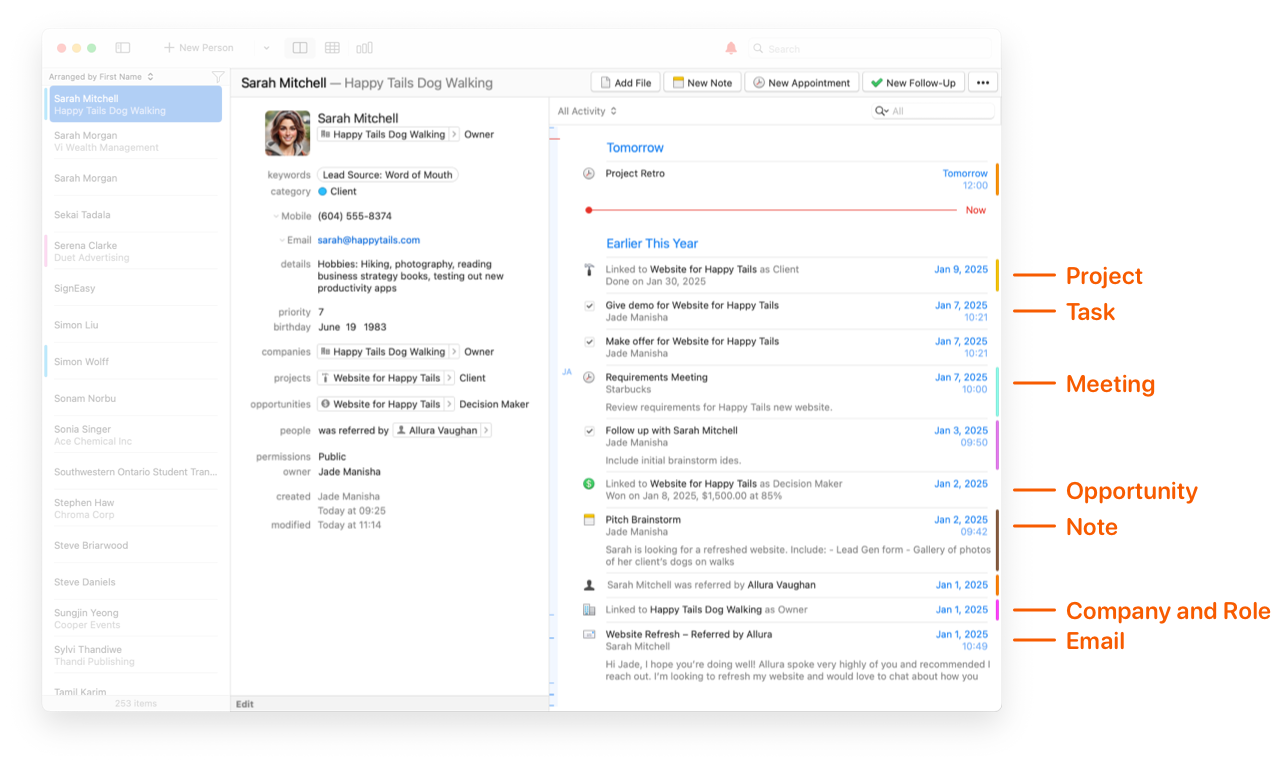Select Stephen Haw contact
This screenshot has height=767, width=1282.
point(134,508)
